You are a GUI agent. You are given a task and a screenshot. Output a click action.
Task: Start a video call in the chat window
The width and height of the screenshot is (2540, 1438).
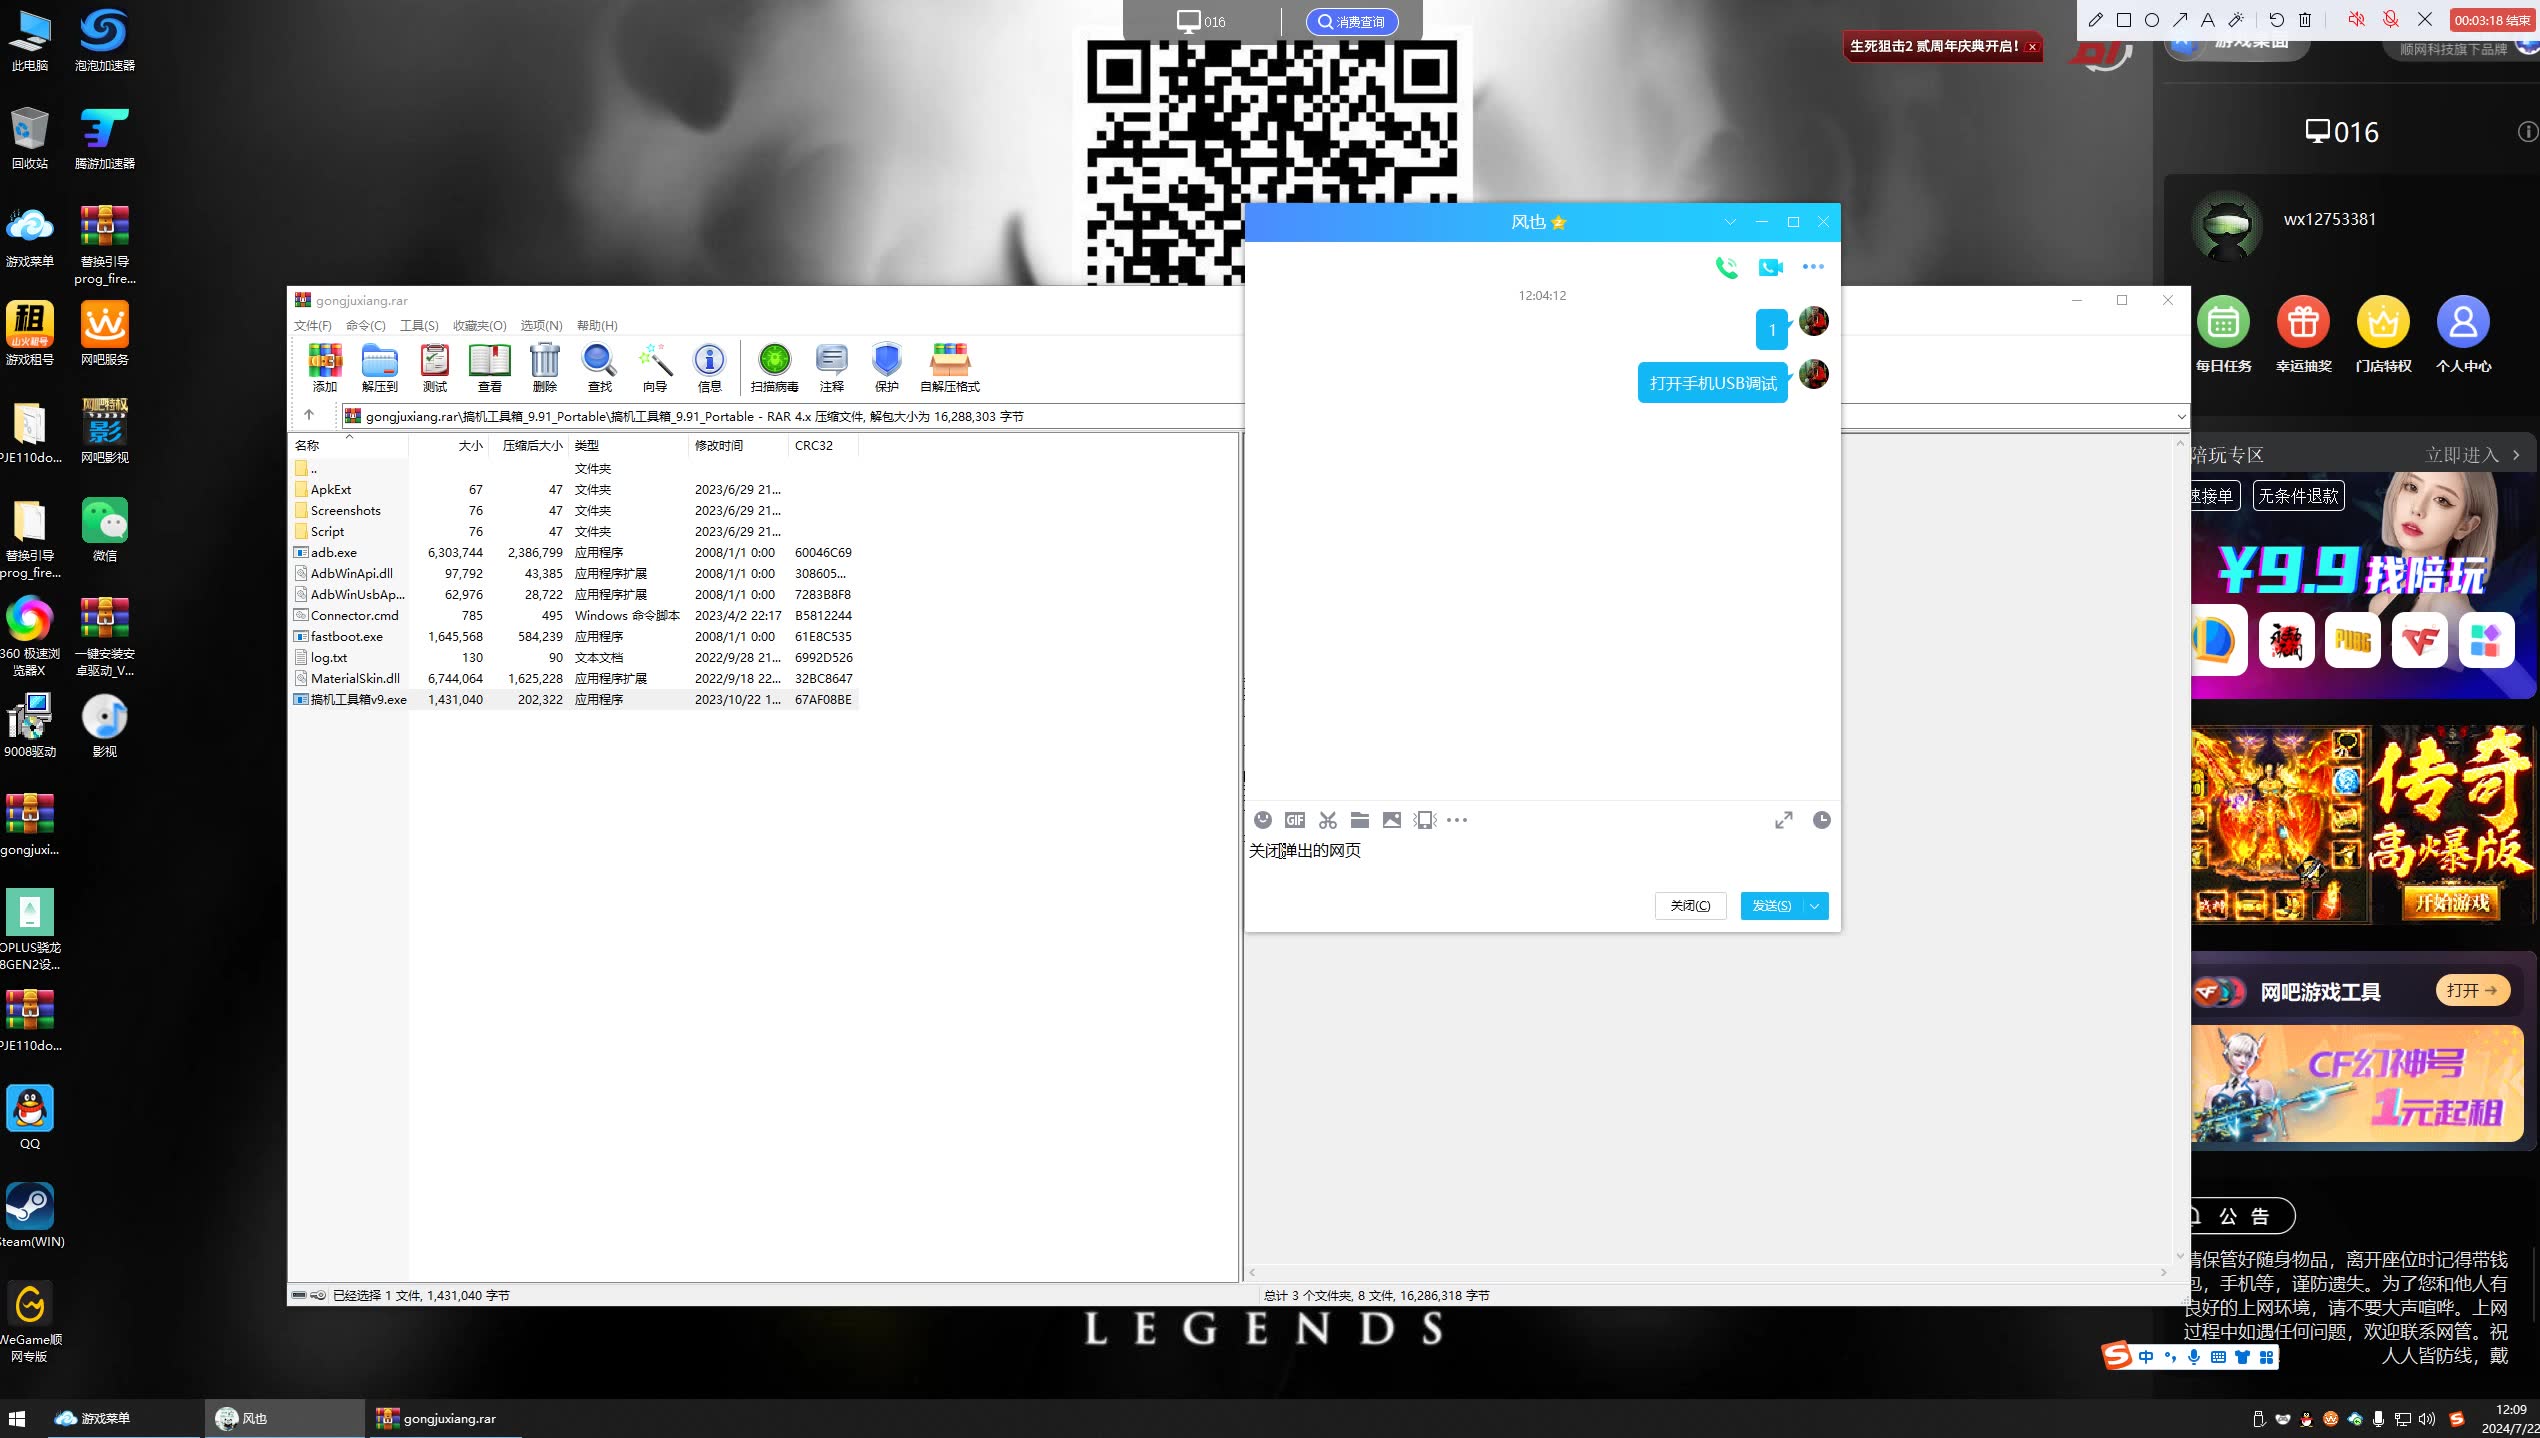tap(1771, 267)
